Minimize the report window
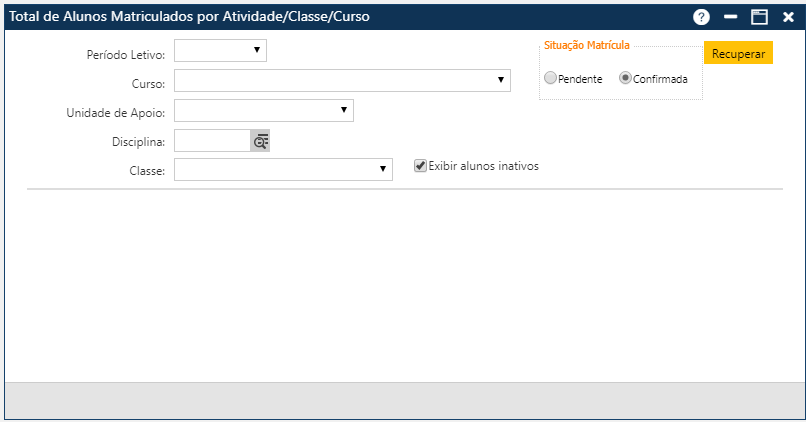 click(x=730, y=17)
